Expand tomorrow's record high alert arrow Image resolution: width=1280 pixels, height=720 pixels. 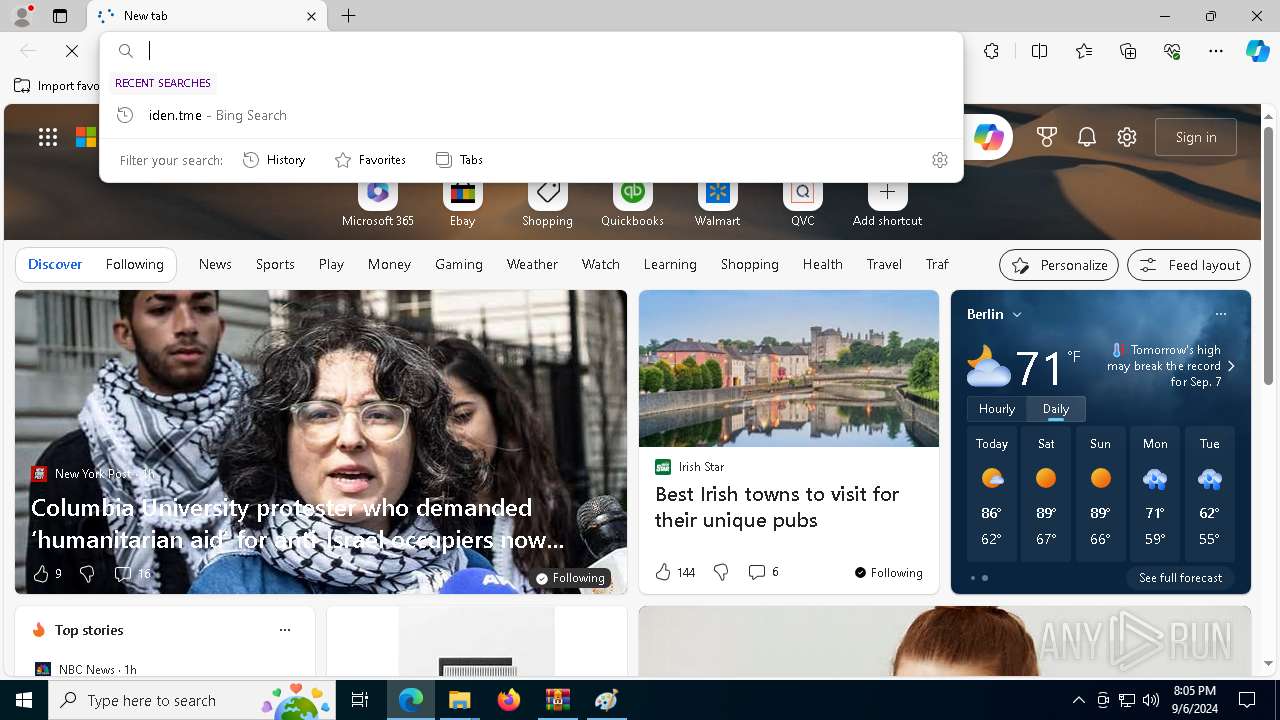tap(1231, 366)
